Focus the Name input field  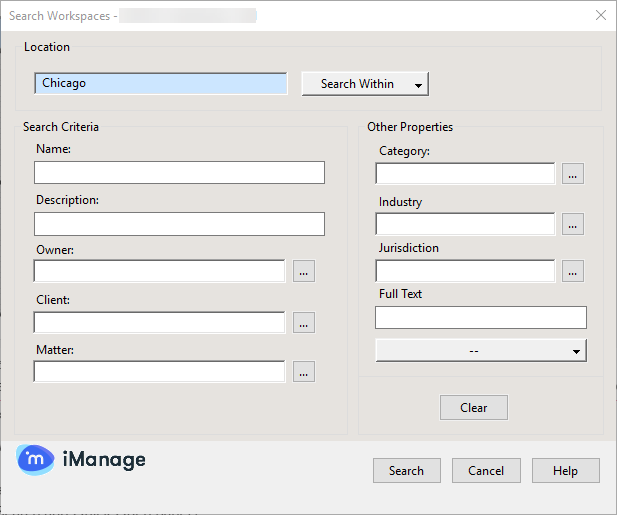(x=179, y=173)
